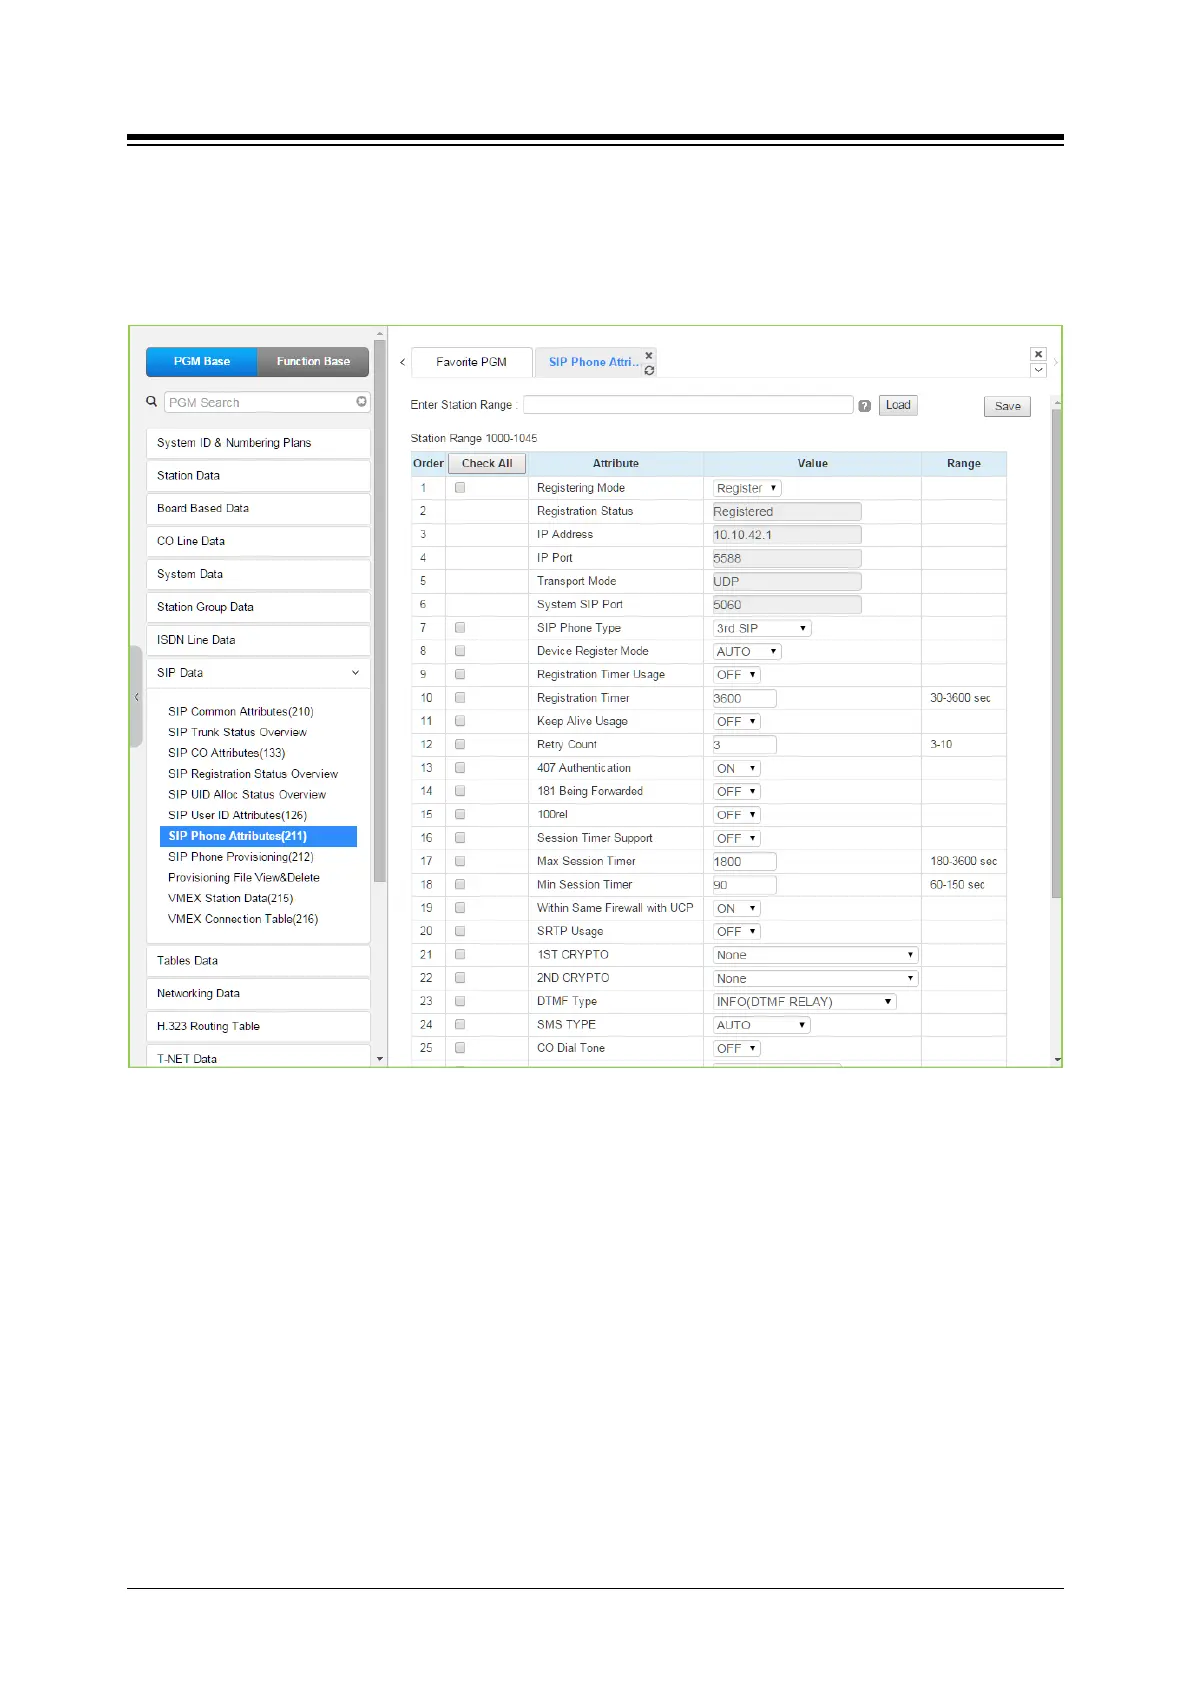Viewport: 1191px width, 1684px height.
Task: Tick the 407 Authentication checkbox
Action: pyautogui.click(x=460, y=768)
